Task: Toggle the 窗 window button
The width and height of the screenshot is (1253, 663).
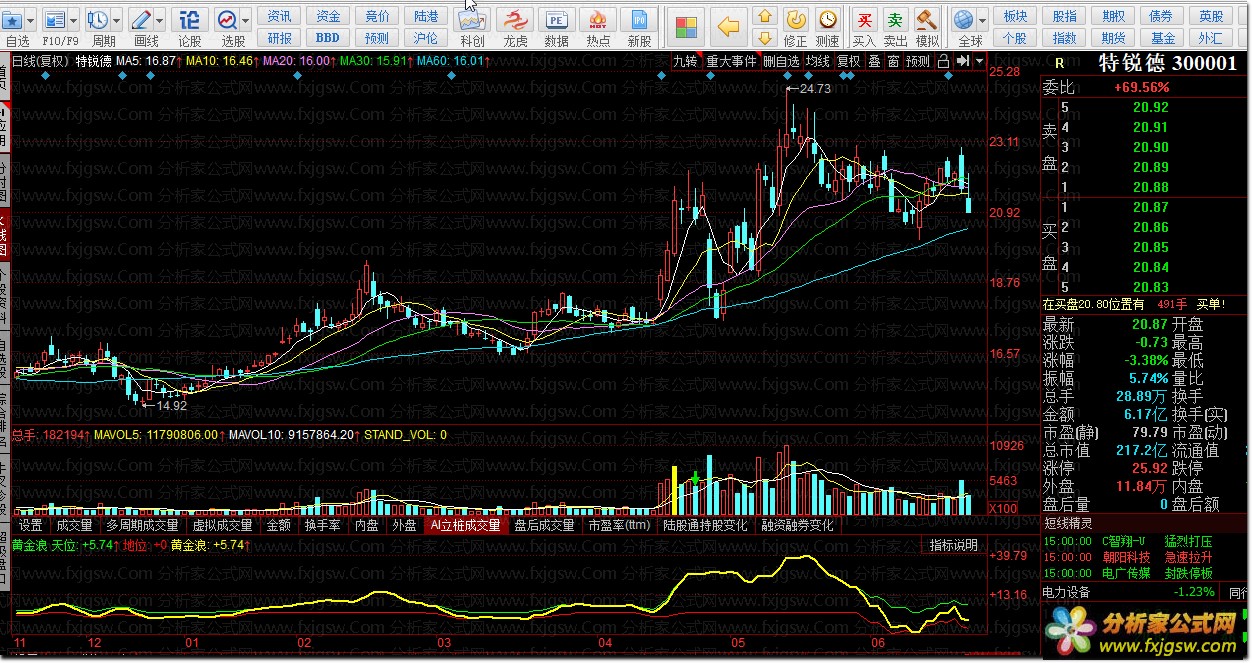Action: point(893,61)
